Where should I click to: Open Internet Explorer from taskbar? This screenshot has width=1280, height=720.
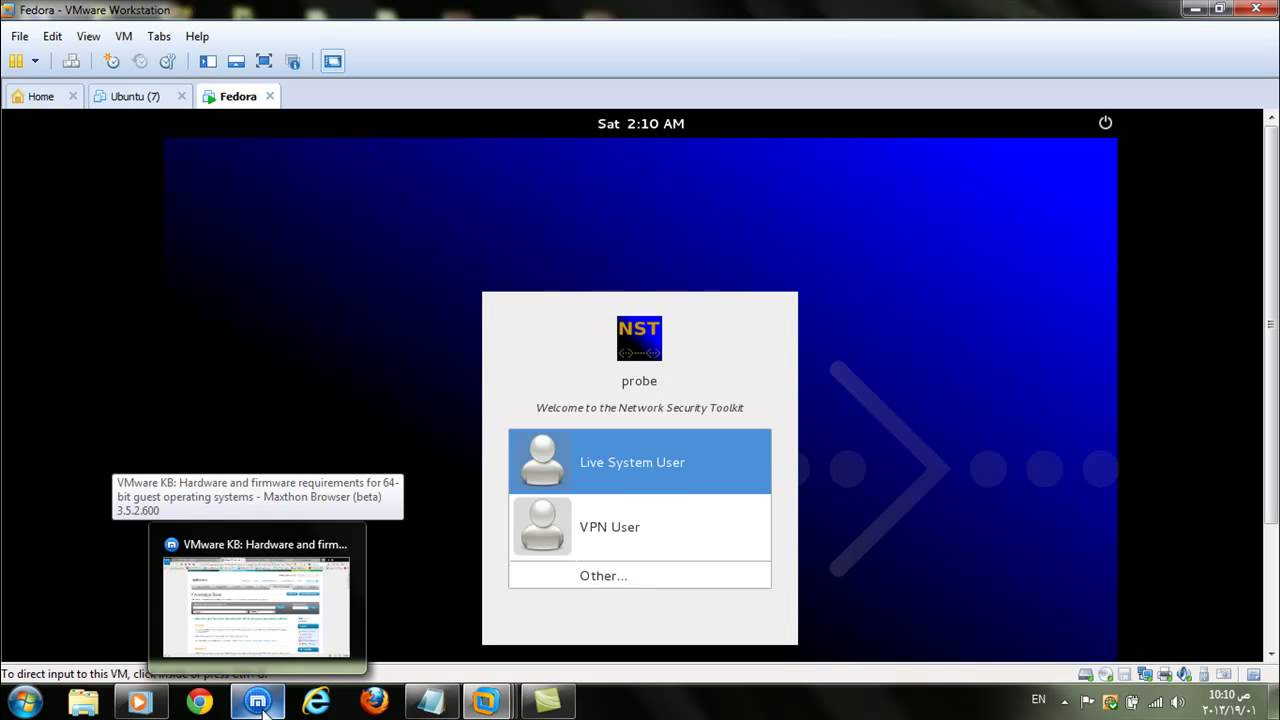tap(316, 702)
